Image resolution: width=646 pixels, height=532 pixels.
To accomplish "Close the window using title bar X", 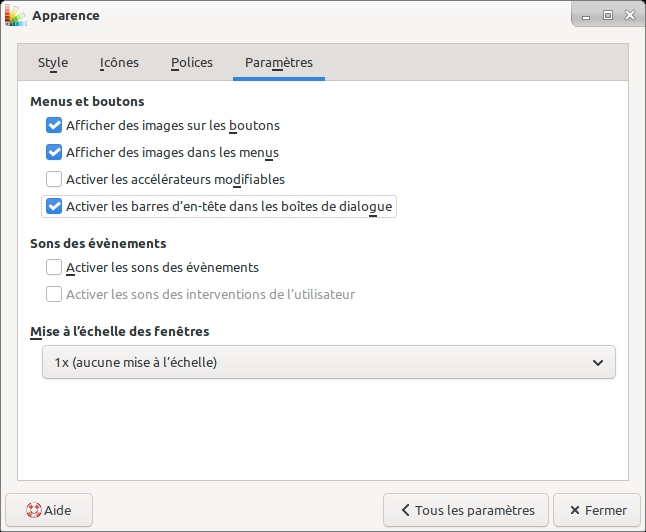I will [x=629, y=16].
